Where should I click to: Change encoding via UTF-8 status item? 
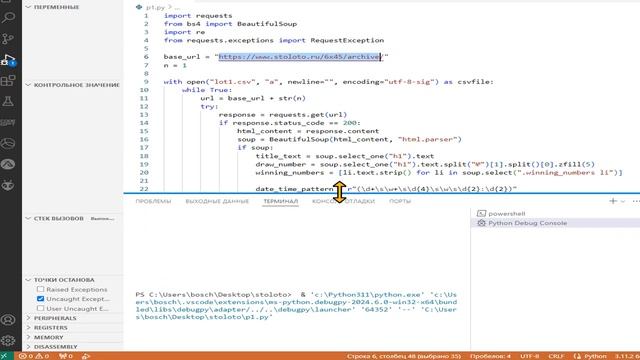pos(529,356)
